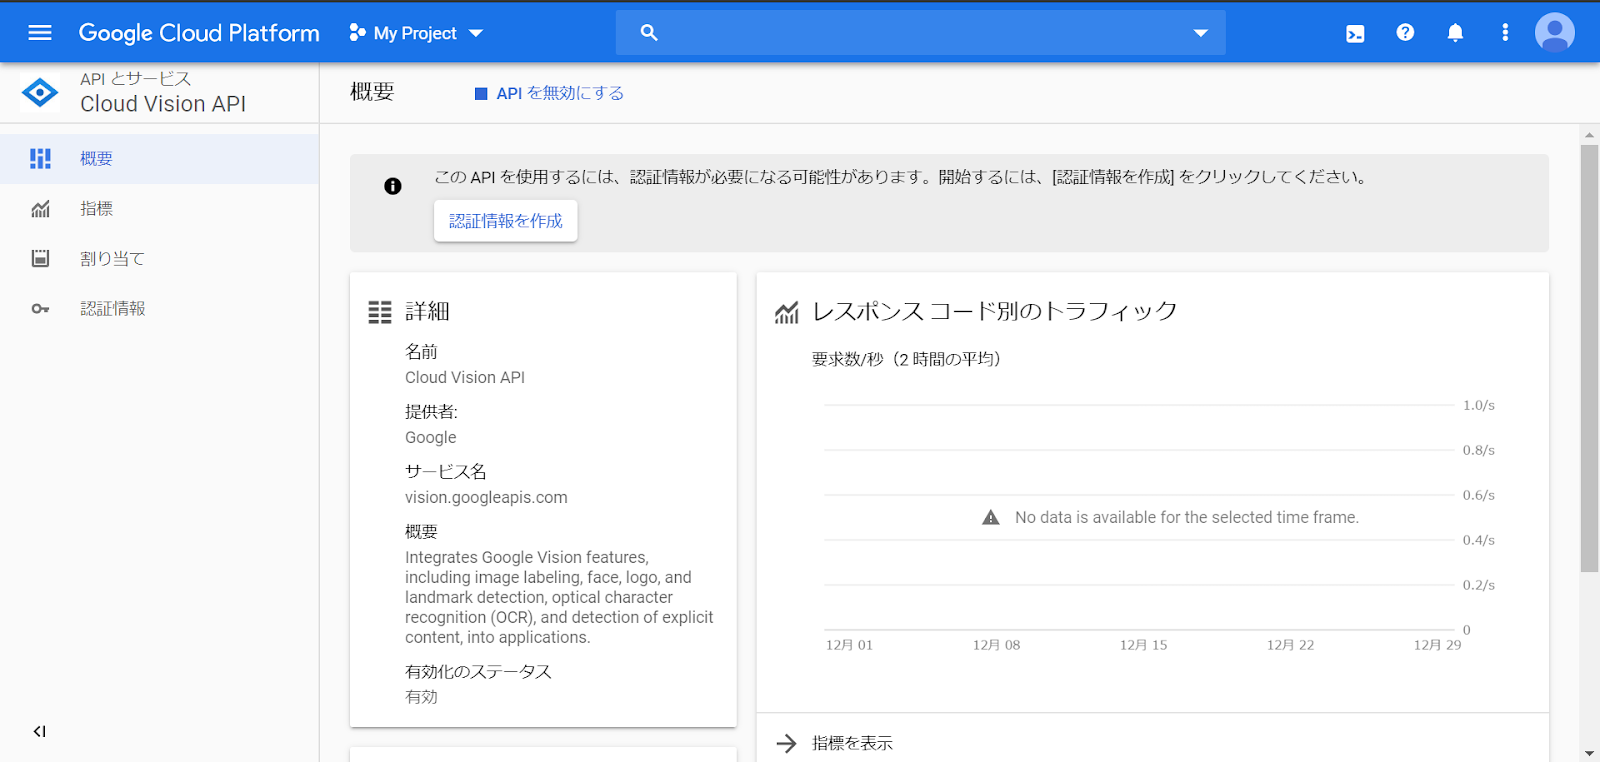1600x762 pixels.
Task: Click the 認証情報 key icon in sidebar
Action: point(40,309)
